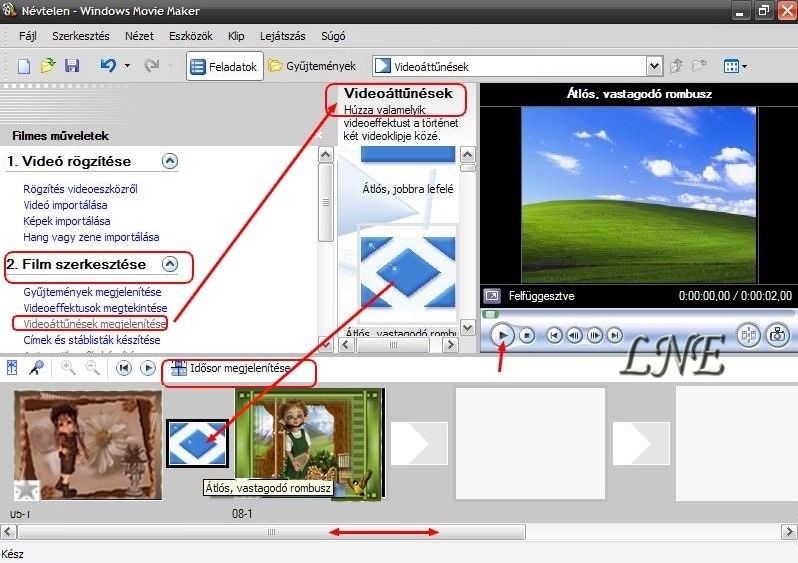Click Gyűjtemények megjelenítése link

click(92, 292)
